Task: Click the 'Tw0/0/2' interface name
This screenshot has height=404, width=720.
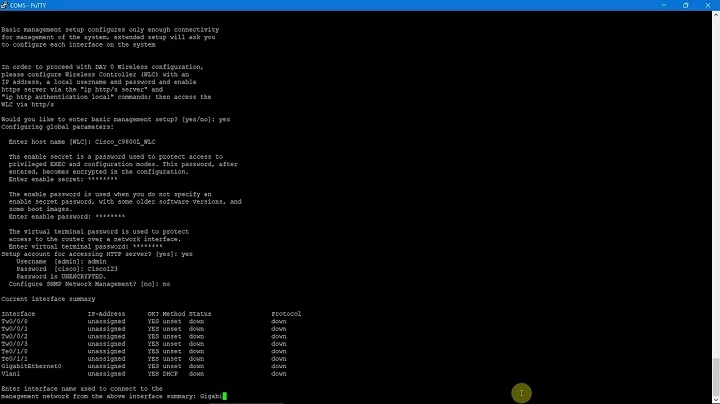Action: click(x=14, y=336)
